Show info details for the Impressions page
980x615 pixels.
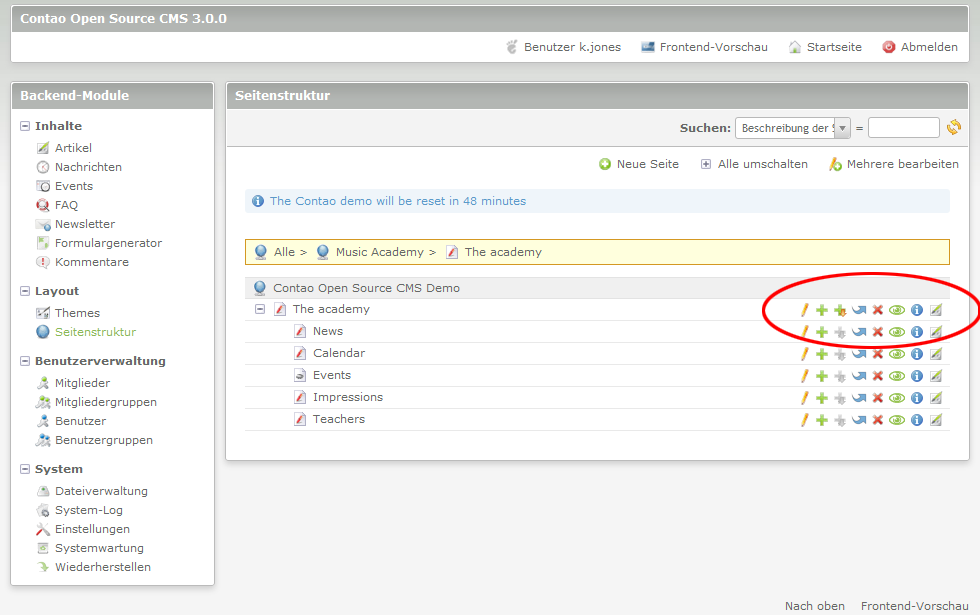(x=917, y=398)
